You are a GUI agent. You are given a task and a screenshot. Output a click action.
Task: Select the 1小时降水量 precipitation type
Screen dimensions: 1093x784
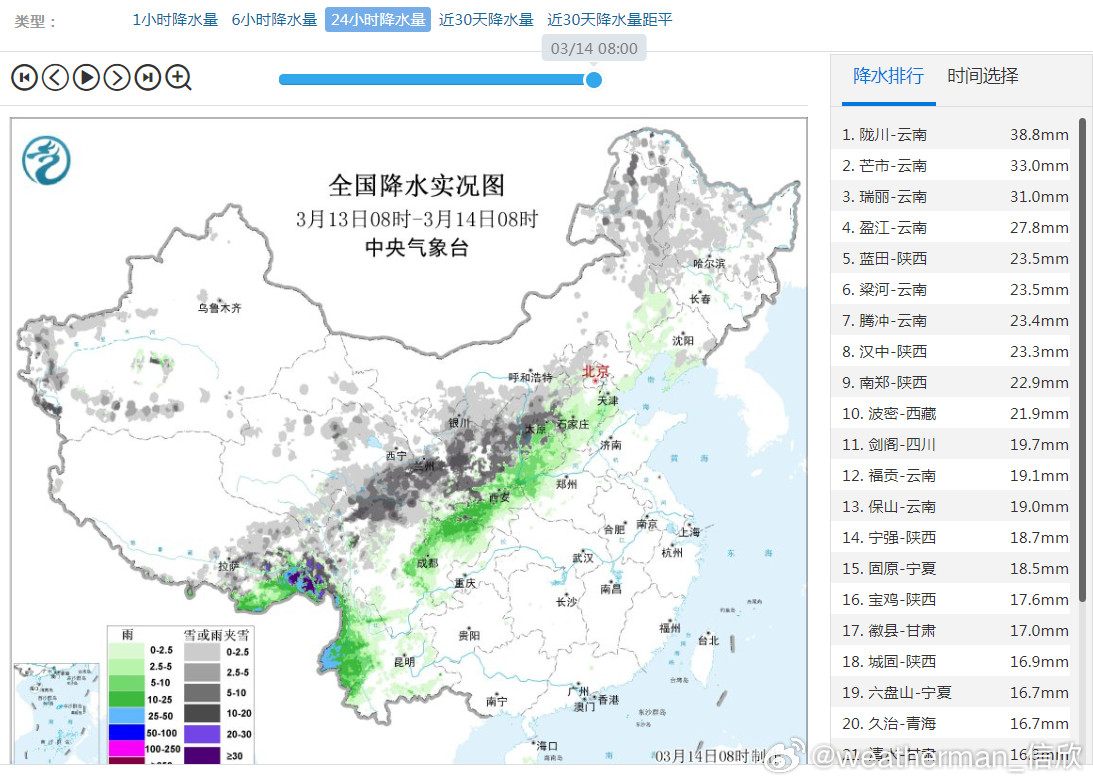click(x=174, y=18)
